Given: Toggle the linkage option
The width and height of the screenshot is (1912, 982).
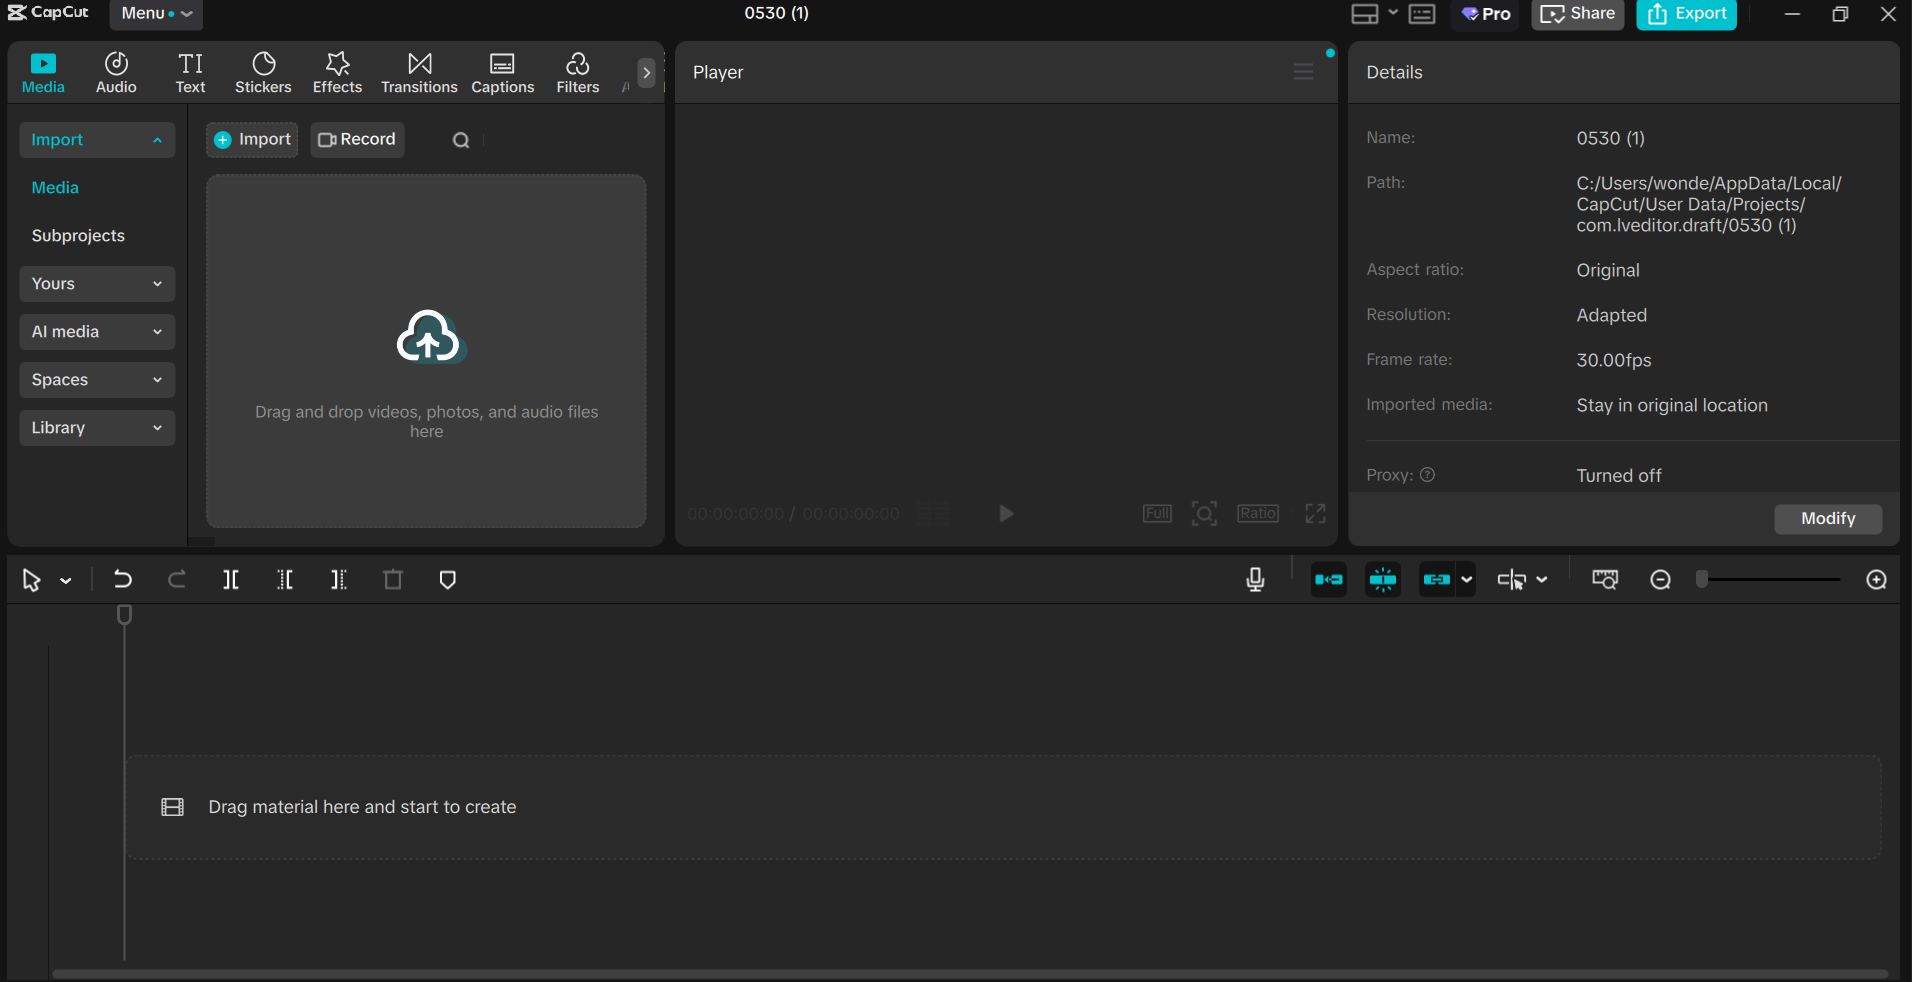Looking at the screenshot, I should click(x=1437, y=580).
